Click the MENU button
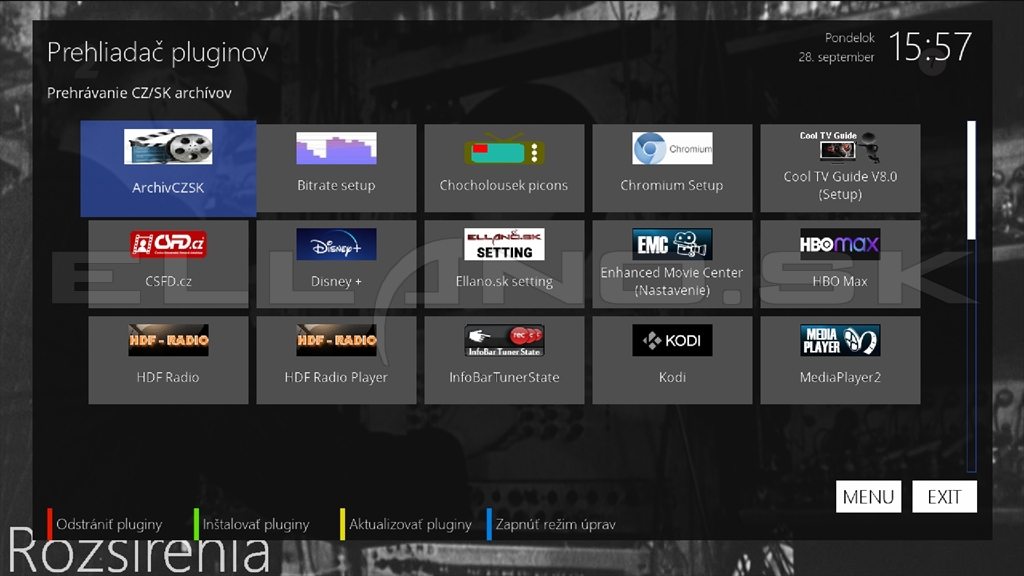 (x=869, y=497)
